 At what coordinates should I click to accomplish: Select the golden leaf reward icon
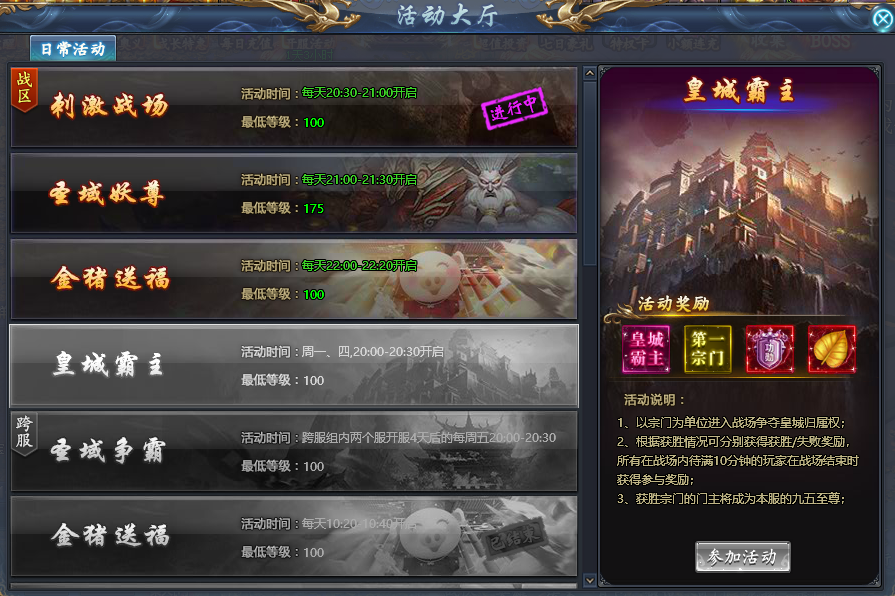point(832,349)
